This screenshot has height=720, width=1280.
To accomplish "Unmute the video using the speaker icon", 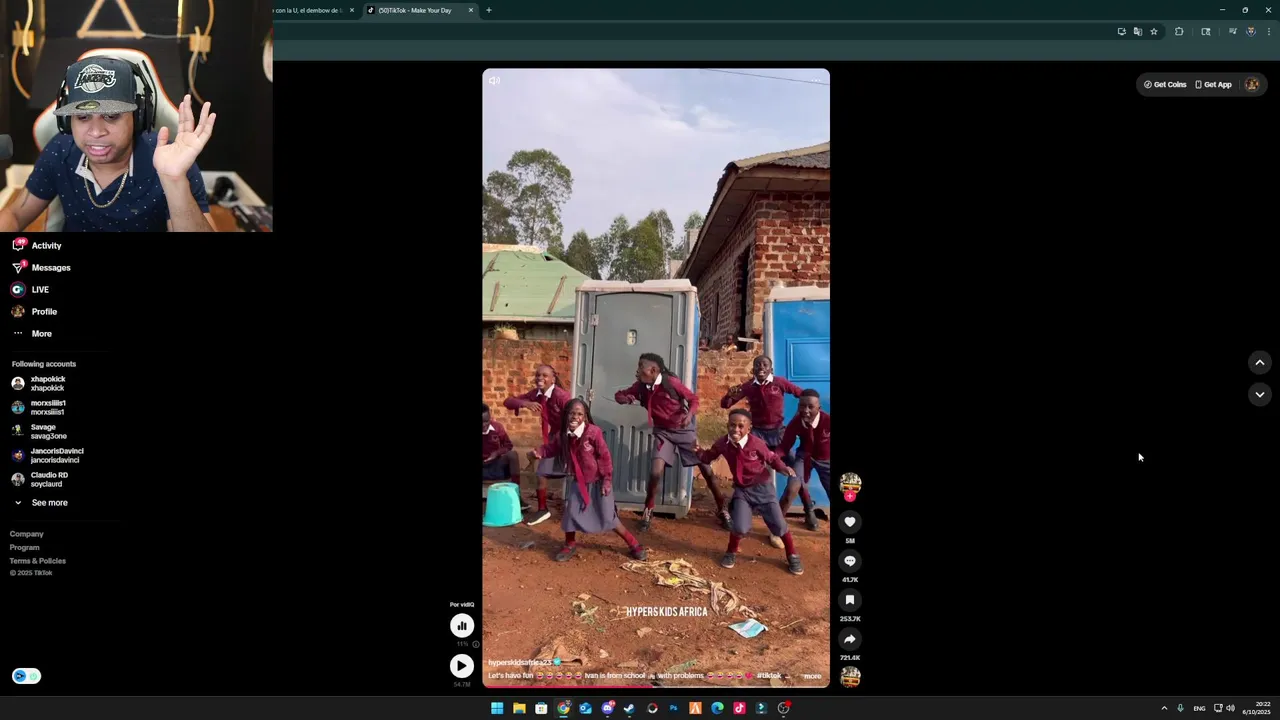I will click(494, 81).
